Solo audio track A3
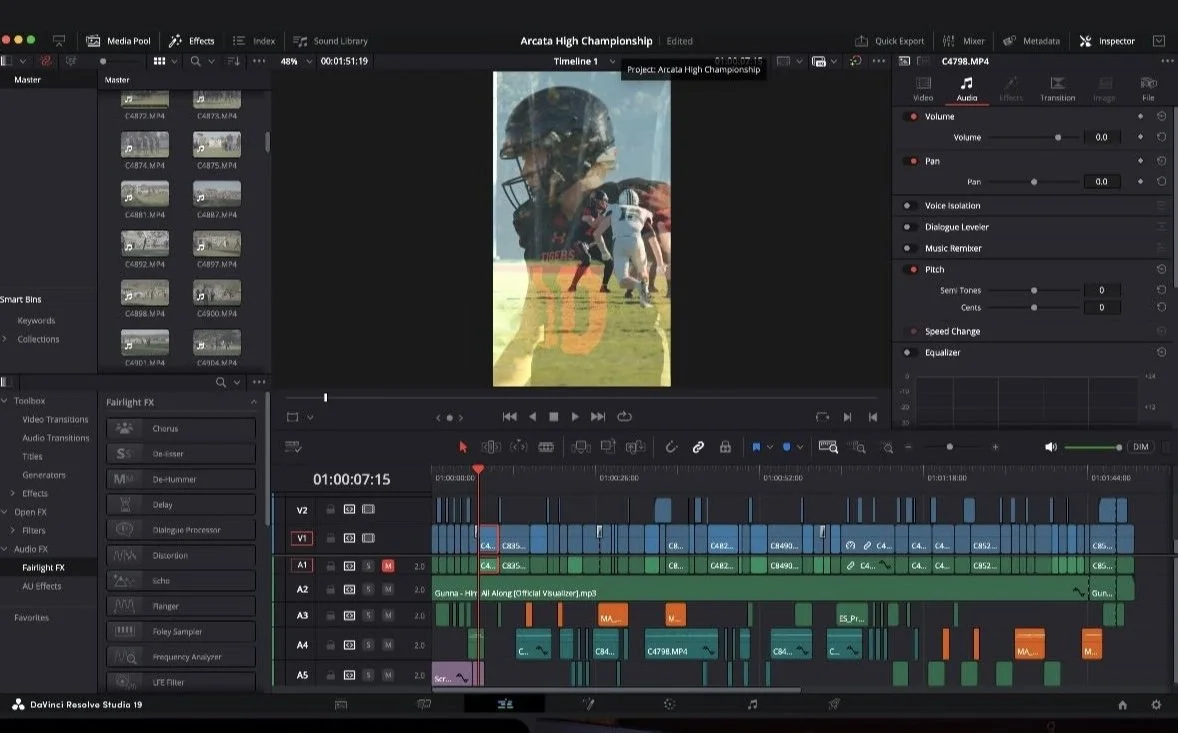 click(369, 615)
